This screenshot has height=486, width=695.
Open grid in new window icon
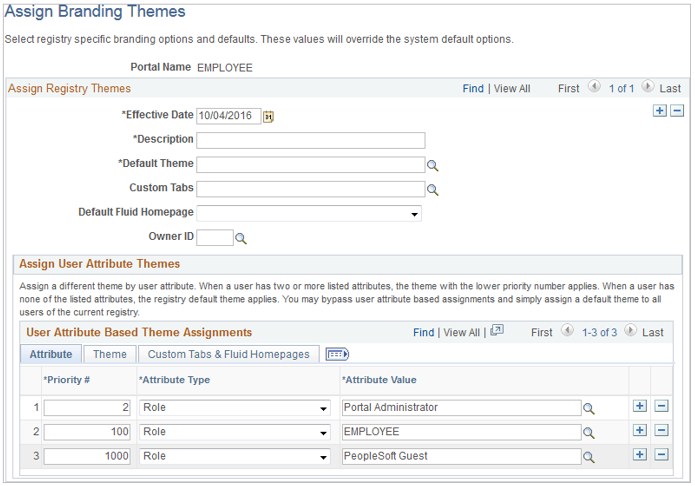[497, 332]
